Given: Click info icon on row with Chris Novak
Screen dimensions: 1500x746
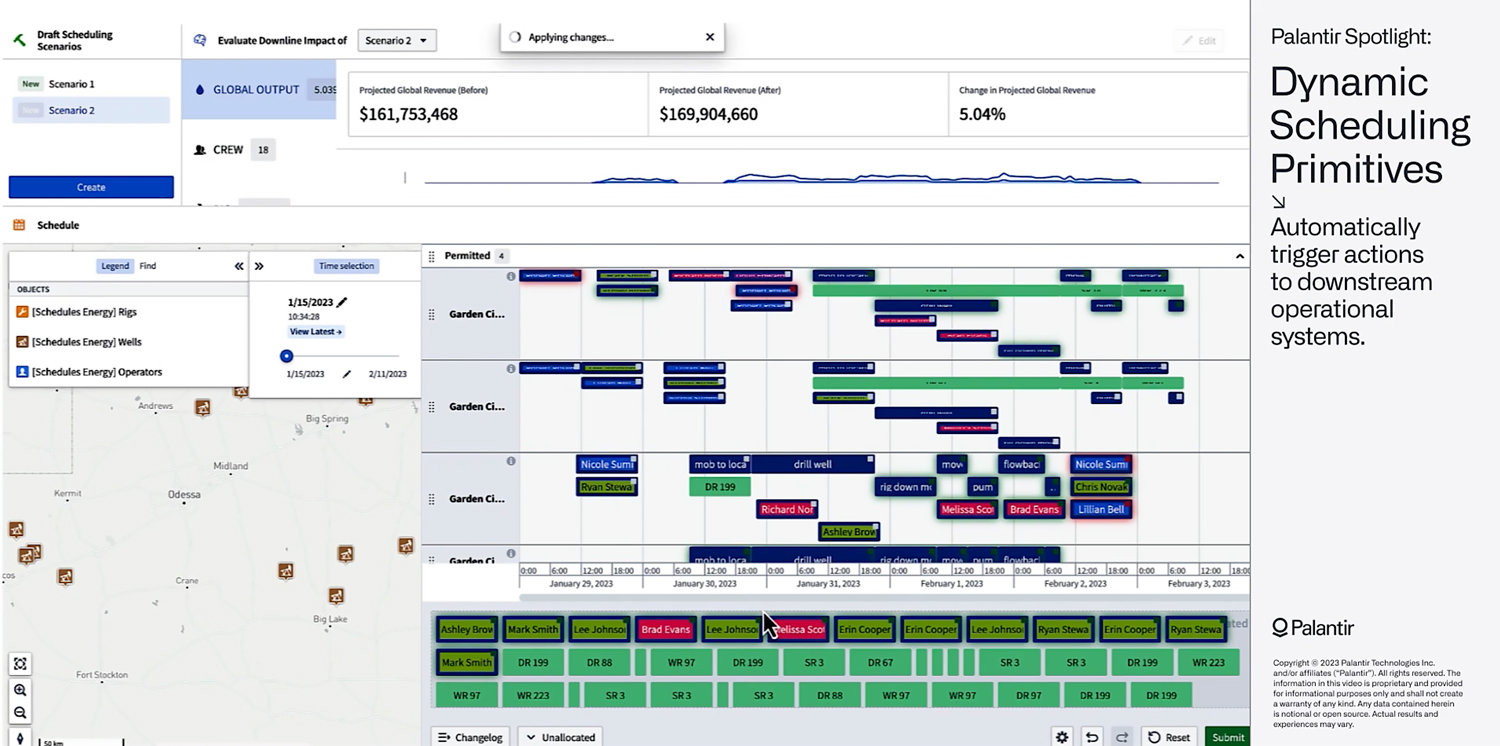Looking at the screenshot, I should tap(511, 461).
